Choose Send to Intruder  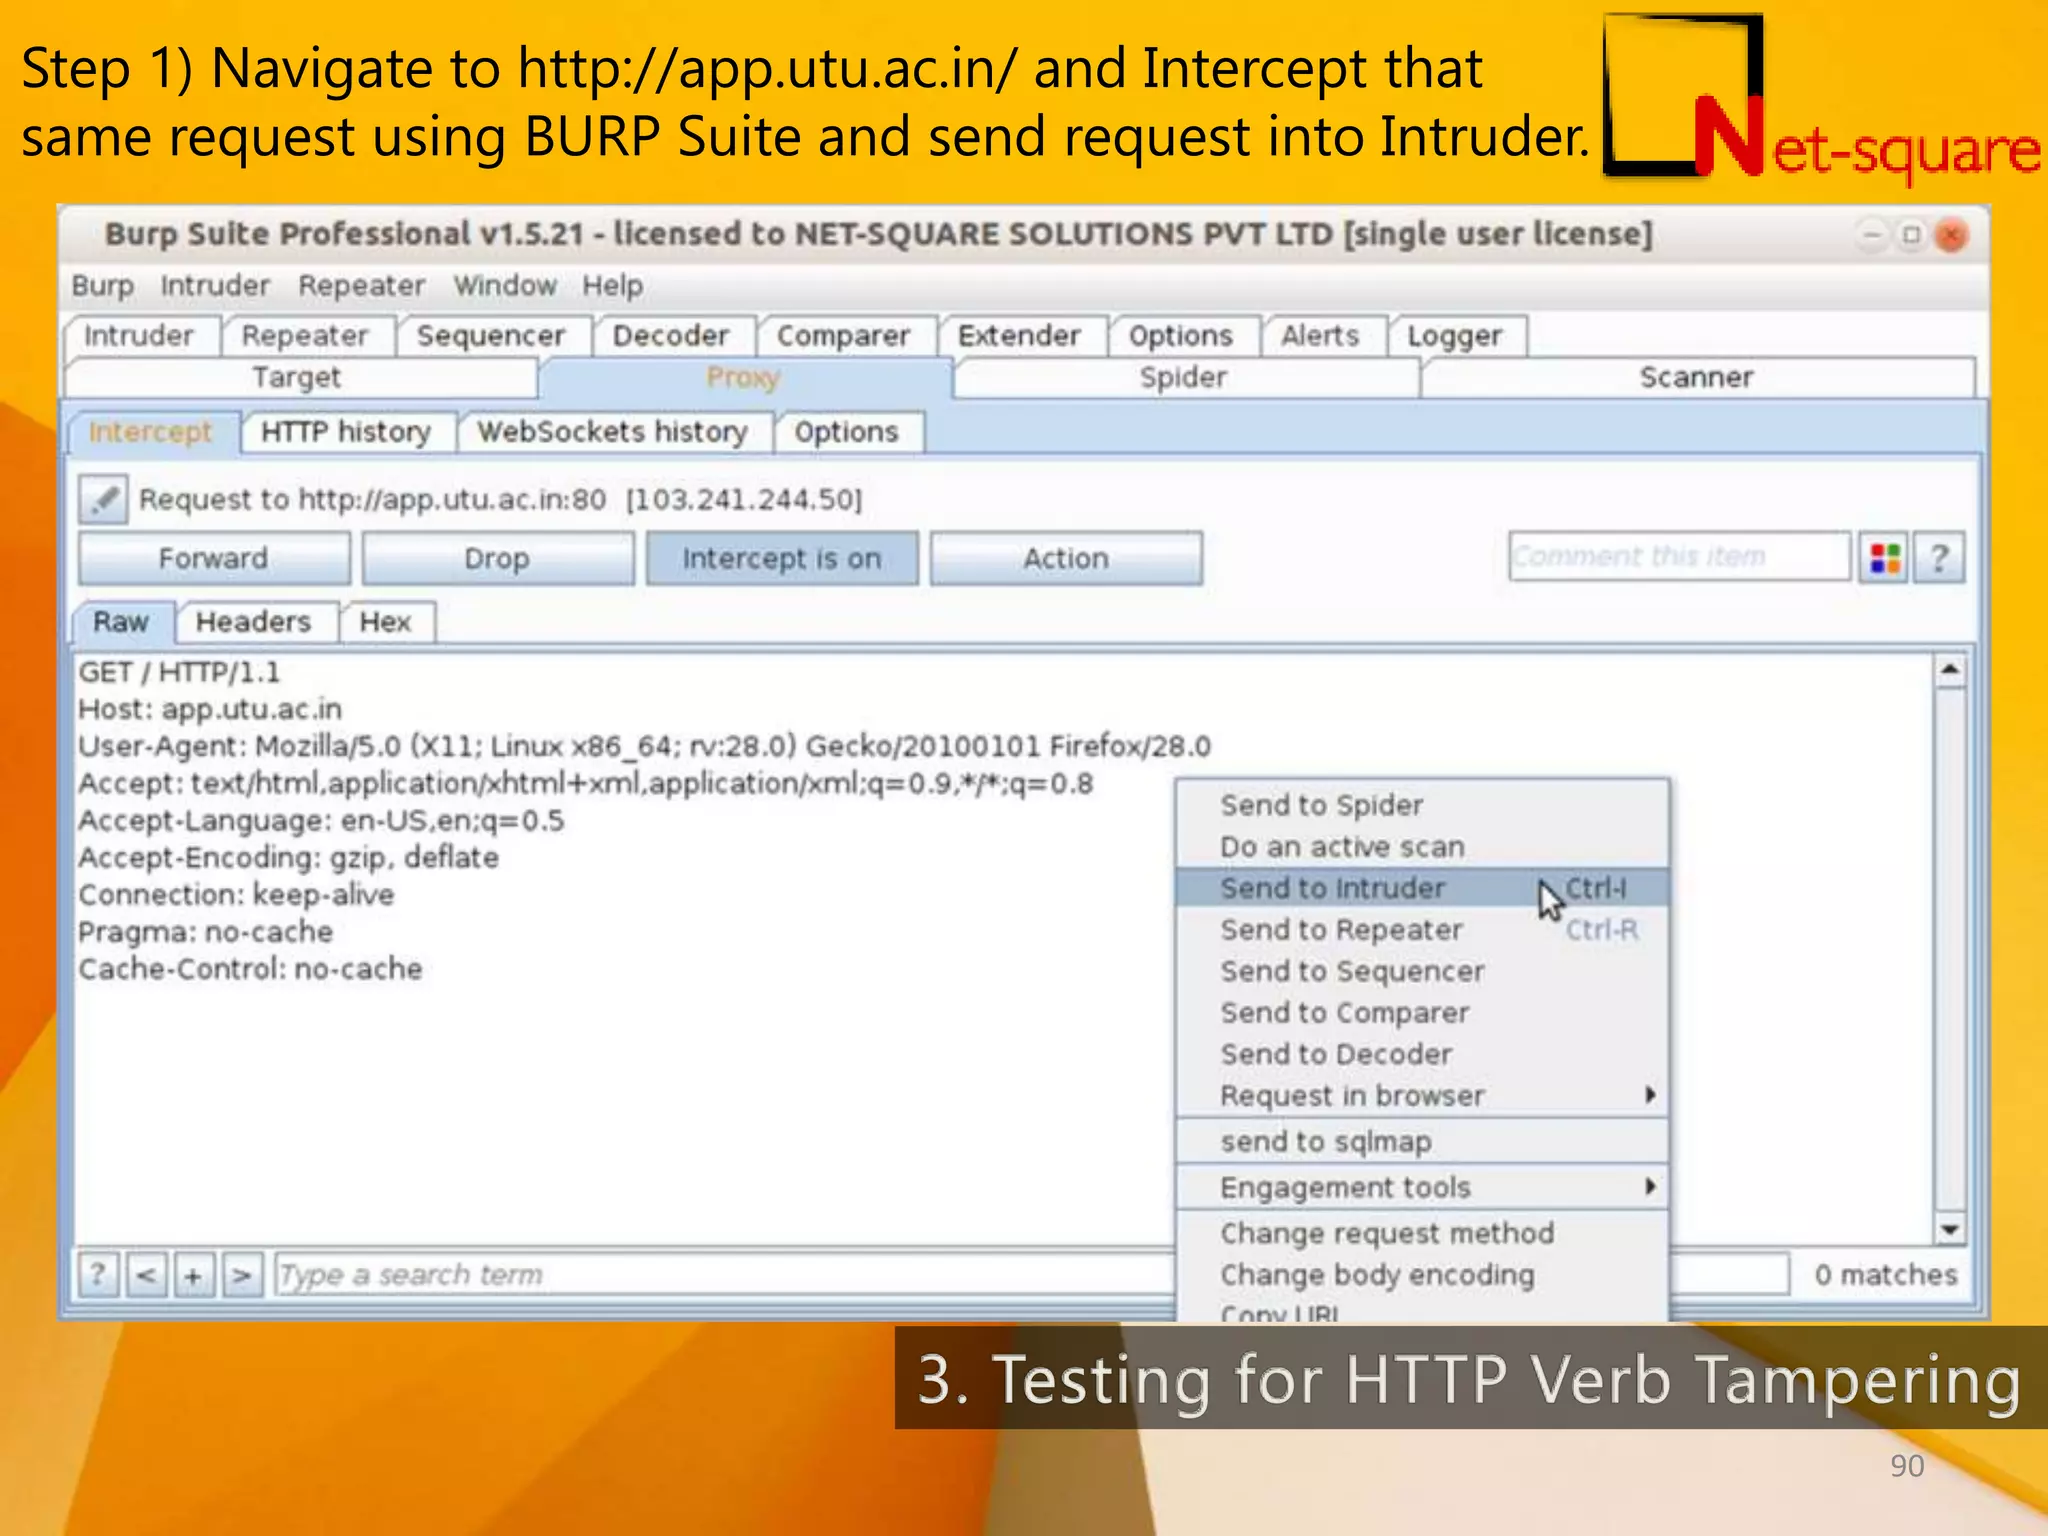[x=1422, y=888]
